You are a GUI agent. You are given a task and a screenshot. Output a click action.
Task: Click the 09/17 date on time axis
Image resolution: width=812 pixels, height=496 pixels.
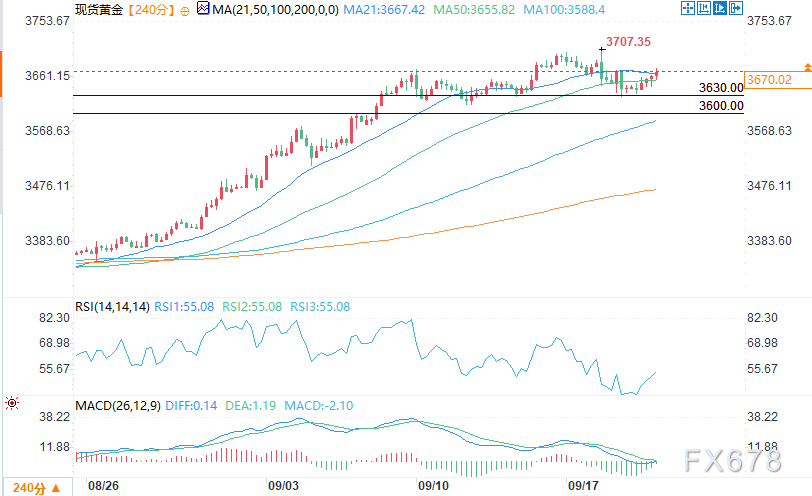click(583, 484)
